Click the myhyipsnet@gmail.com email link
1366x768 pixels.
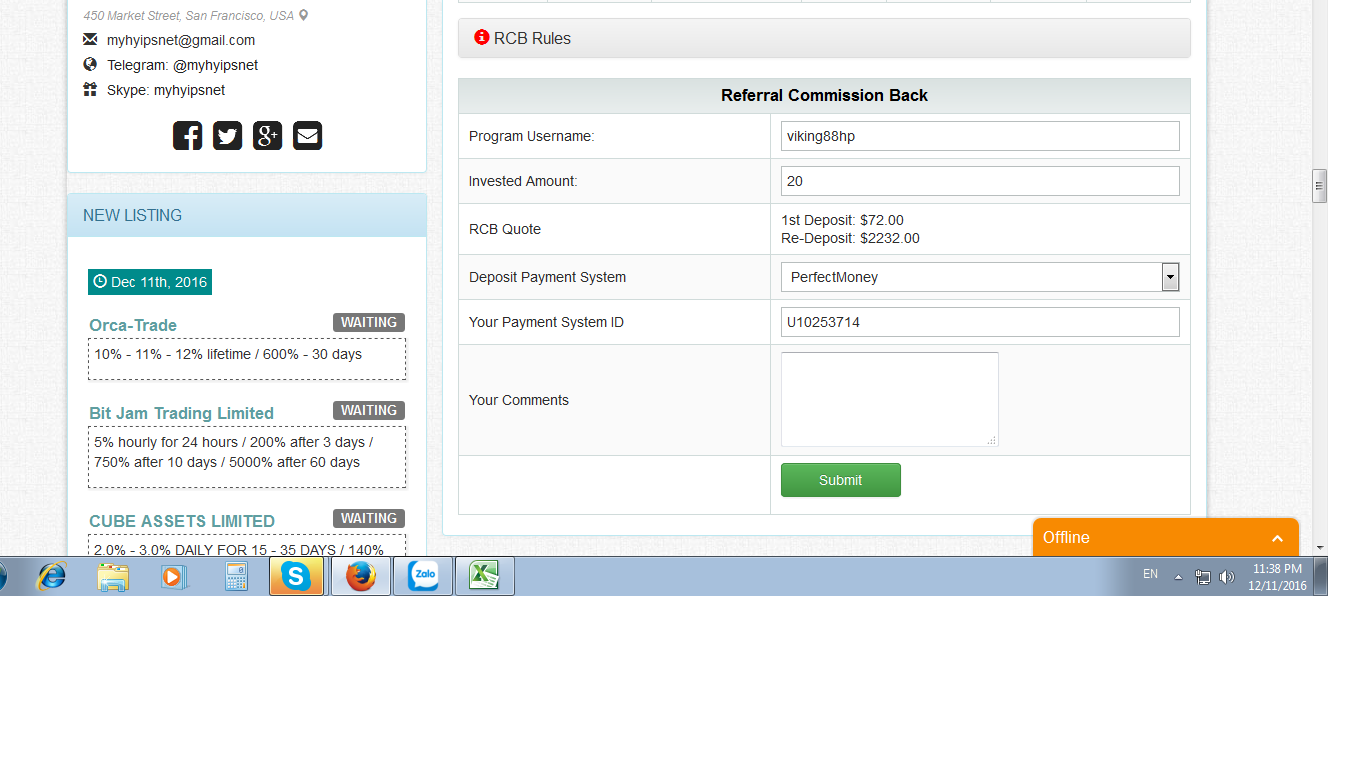[181, 40]
